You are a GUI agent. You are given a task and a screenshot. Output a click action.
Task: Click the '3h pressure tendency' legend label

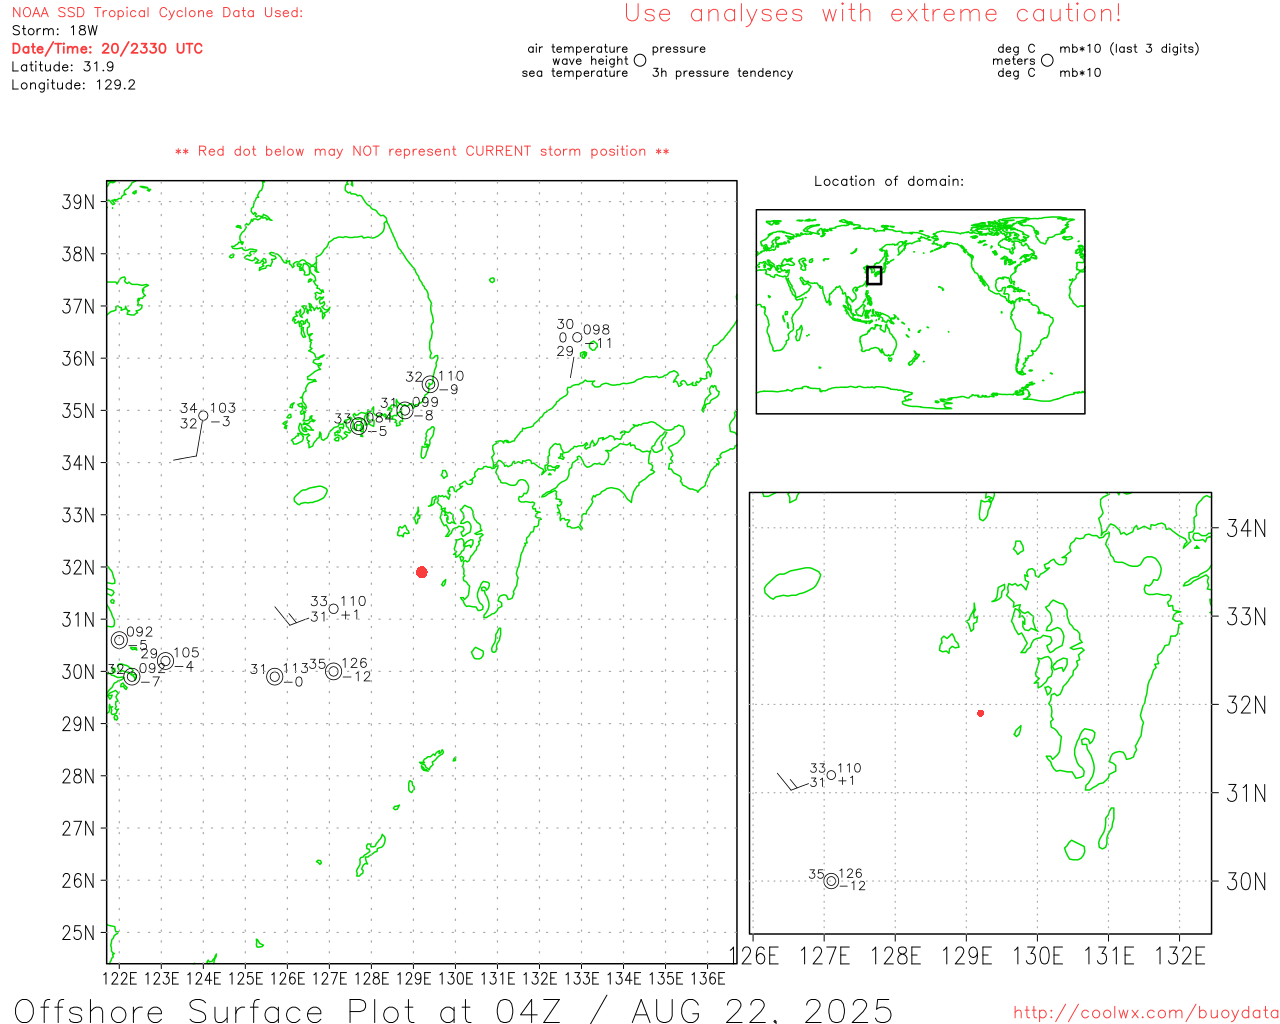pyautogui.click(x=722, y=73)
